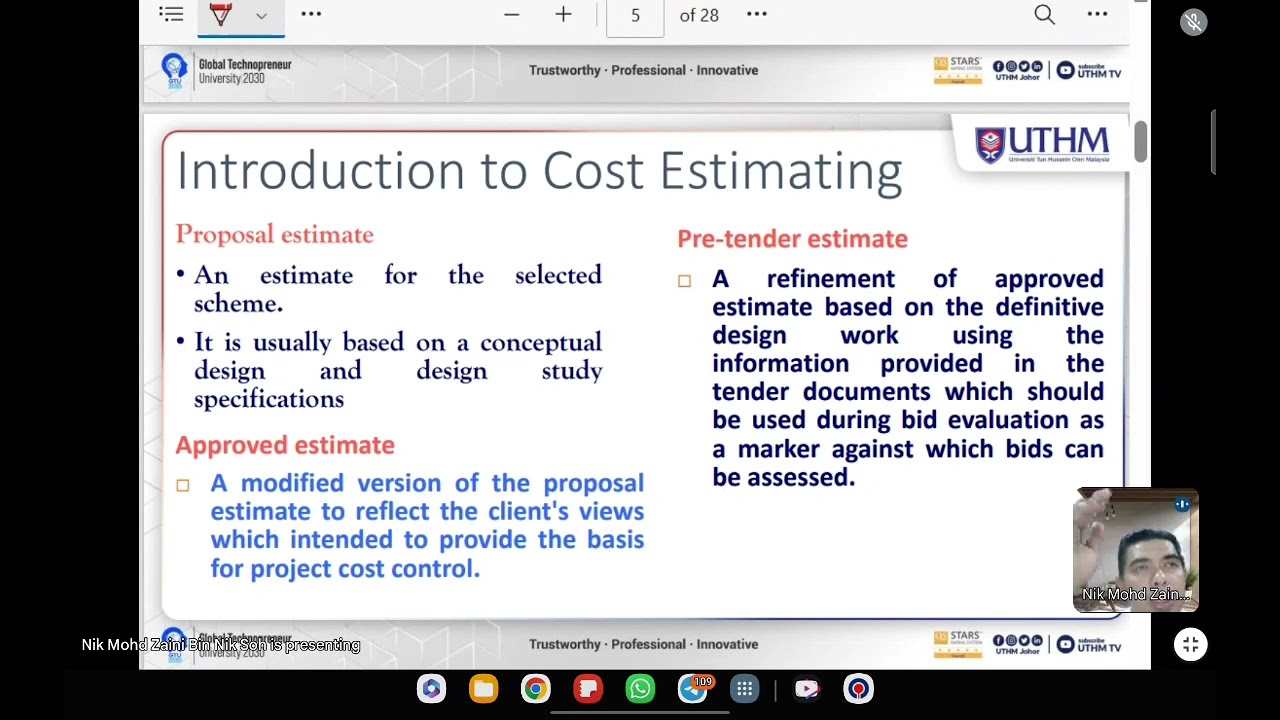
Task: Expand the highlighter tool options chevron
Action: click(261, 15)
